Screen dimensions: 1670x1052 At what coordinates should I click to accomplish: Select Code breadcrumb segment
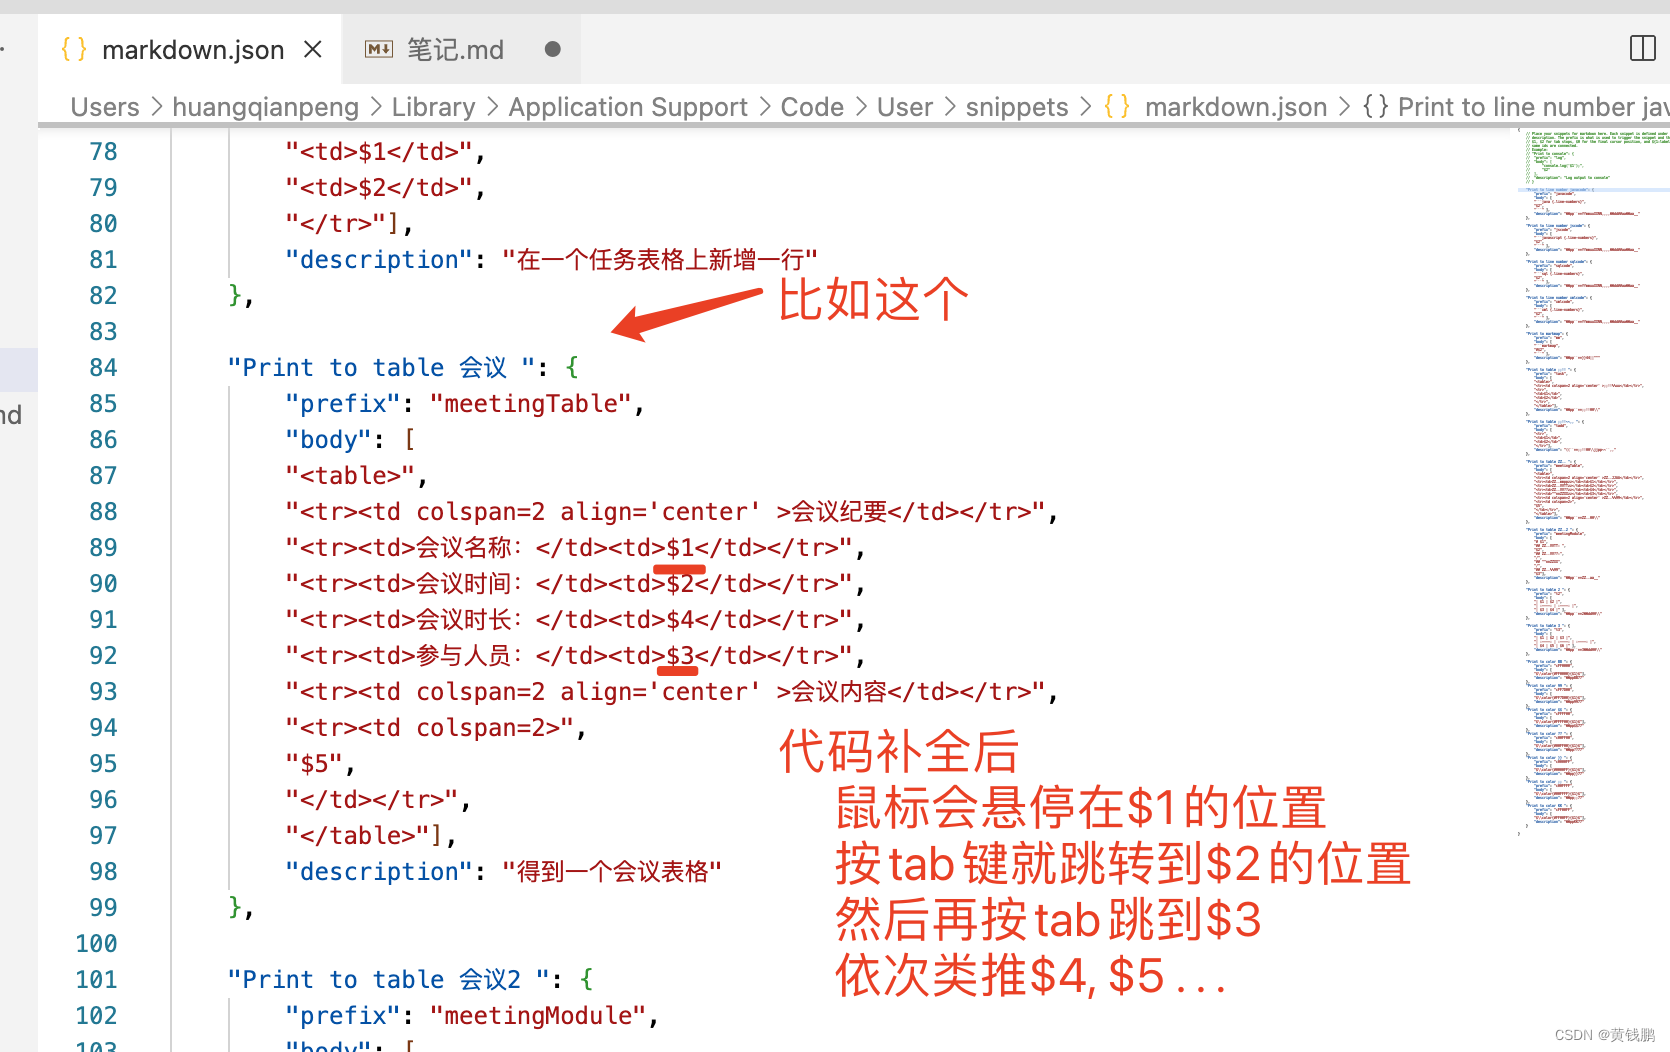[x=812, y=107]
